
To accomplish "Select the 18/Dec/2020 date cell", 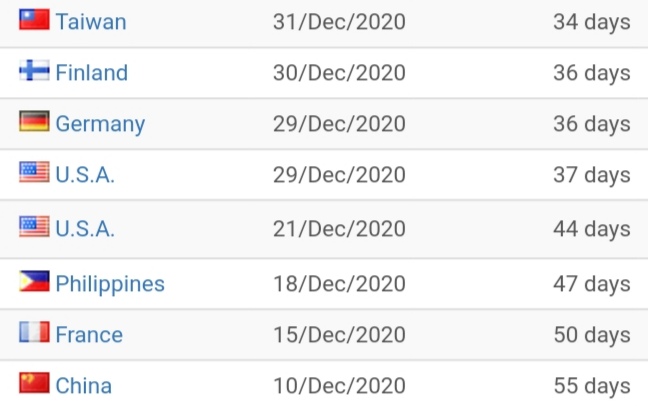I will click(339, 284).
